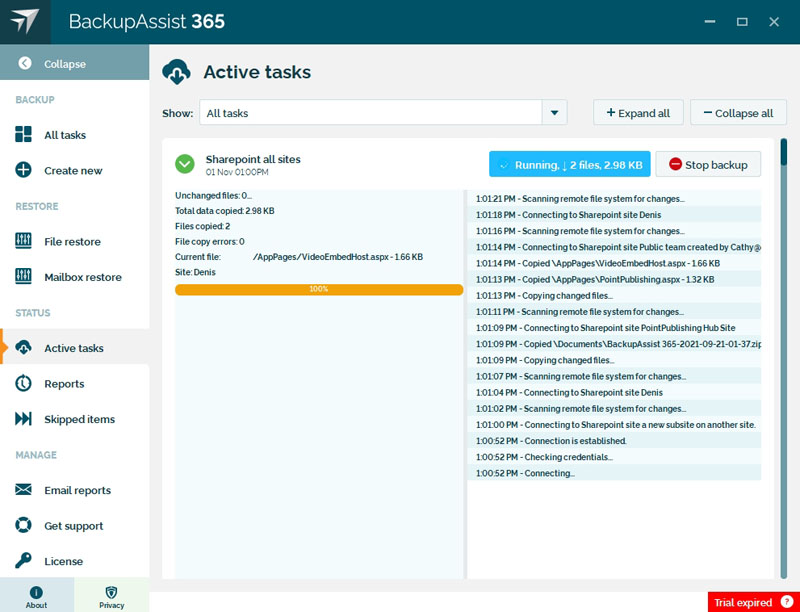Click log entry Connection is established
The height and width of the screenshot is (612, 800).
[x=614, y=441]
